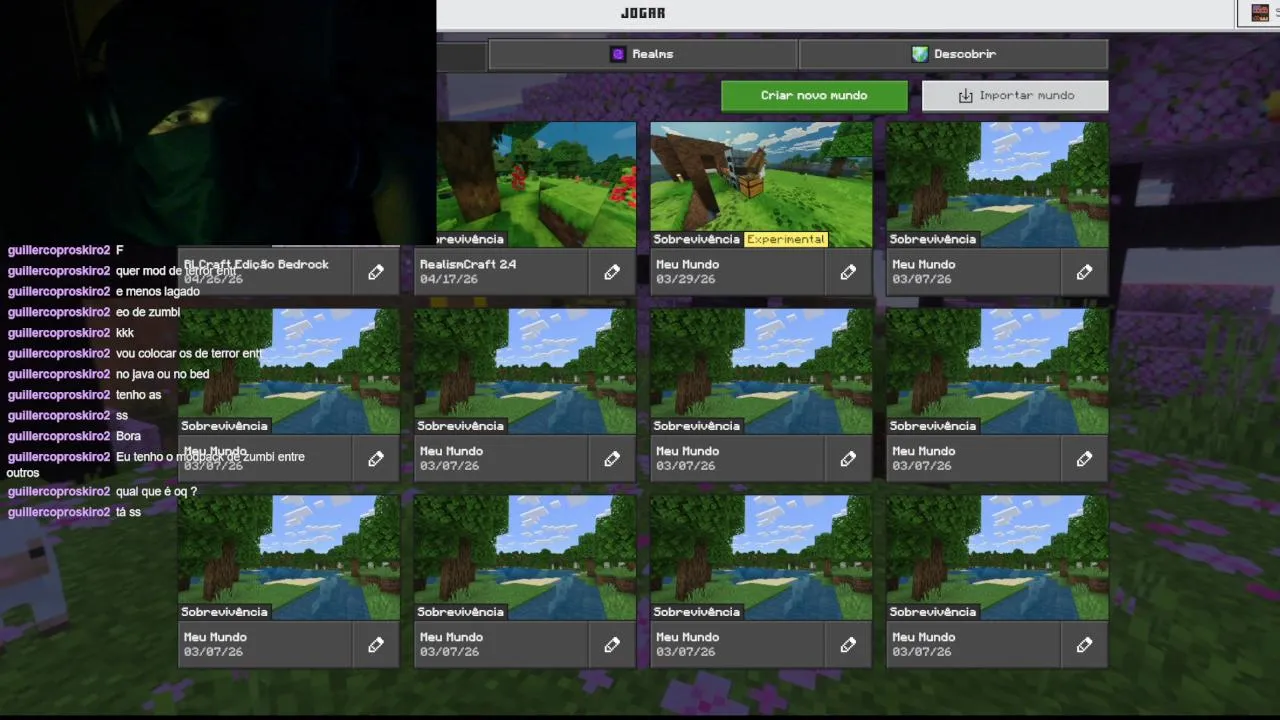Click chat message 'tenho as'
Viewport: 1280px width, 720px height.
tap(138, 395)
